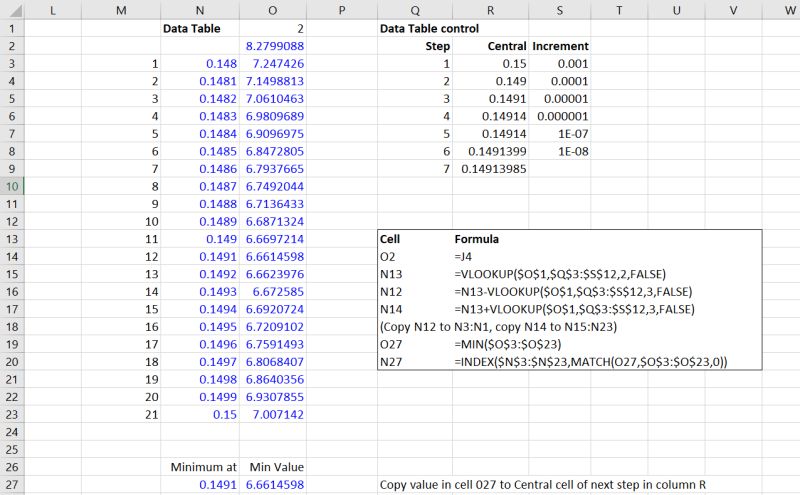The height and width of the screenshot is (495, 800).
Task: Click Central cell with value 0.1491399
Action: point(490,152)
